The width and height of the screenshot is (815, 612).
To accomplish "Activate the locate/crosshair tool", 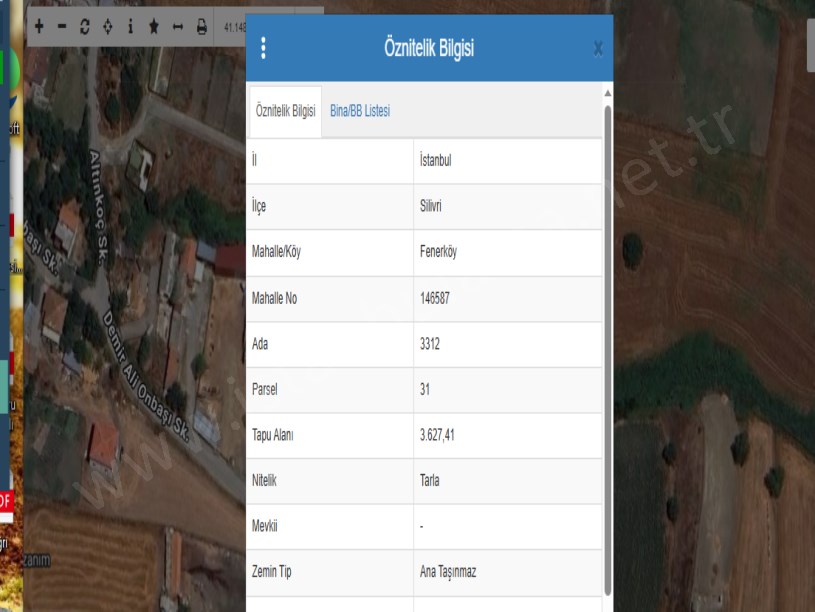I will pos(108,27).
